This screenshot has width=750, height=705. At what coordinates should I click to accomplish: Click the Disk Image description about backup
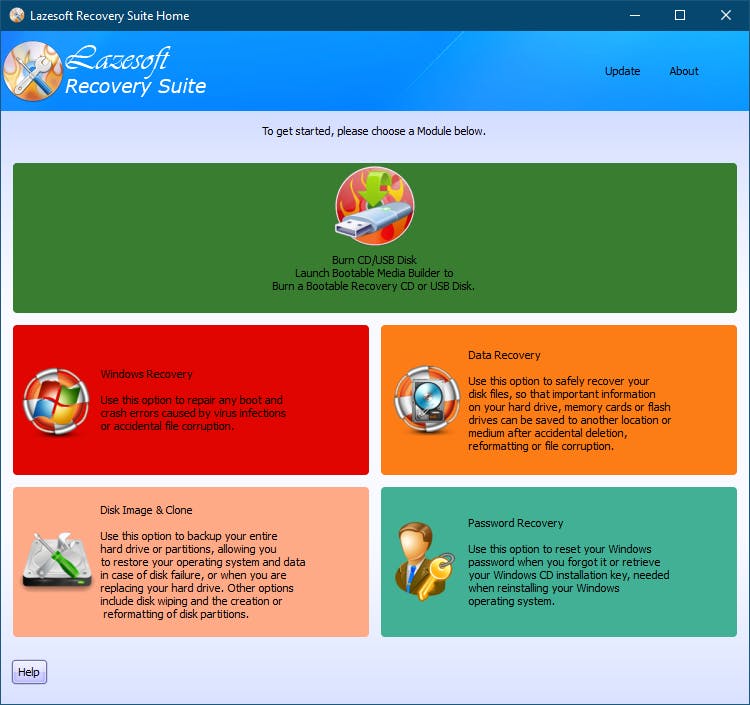coord(203,575)
